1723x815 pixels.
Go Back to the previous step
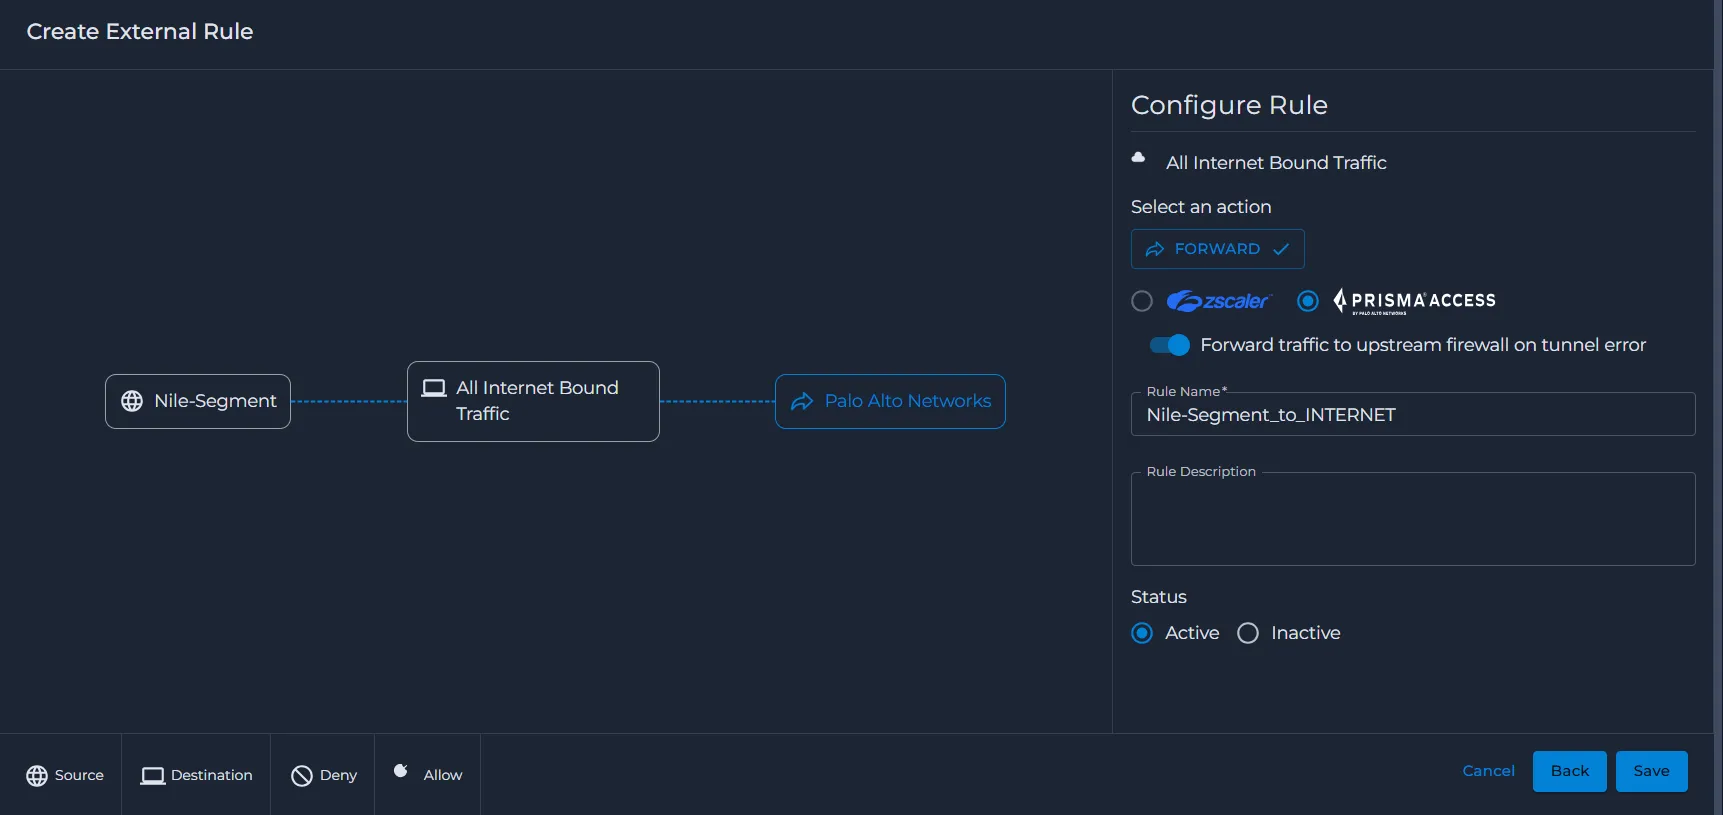(x=1570, y=771)
